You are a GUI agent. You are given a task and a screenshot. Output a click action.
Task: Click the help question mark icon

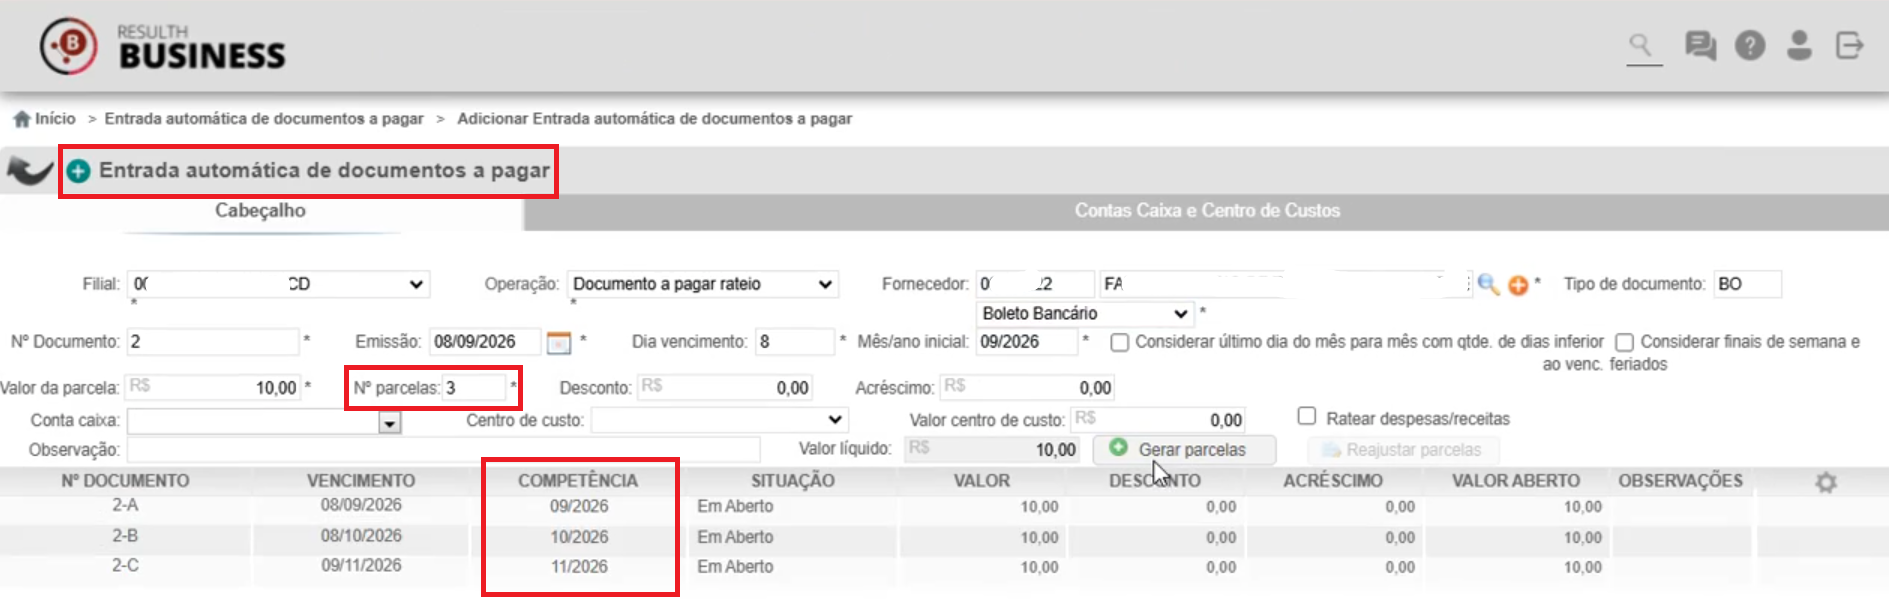tap(1750, 45)
